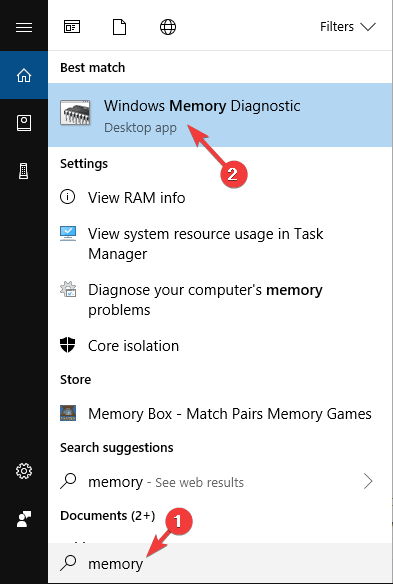Click the Devices tower icon in the sidebar
The image size is (393, 584).
(x=24, y=171)
